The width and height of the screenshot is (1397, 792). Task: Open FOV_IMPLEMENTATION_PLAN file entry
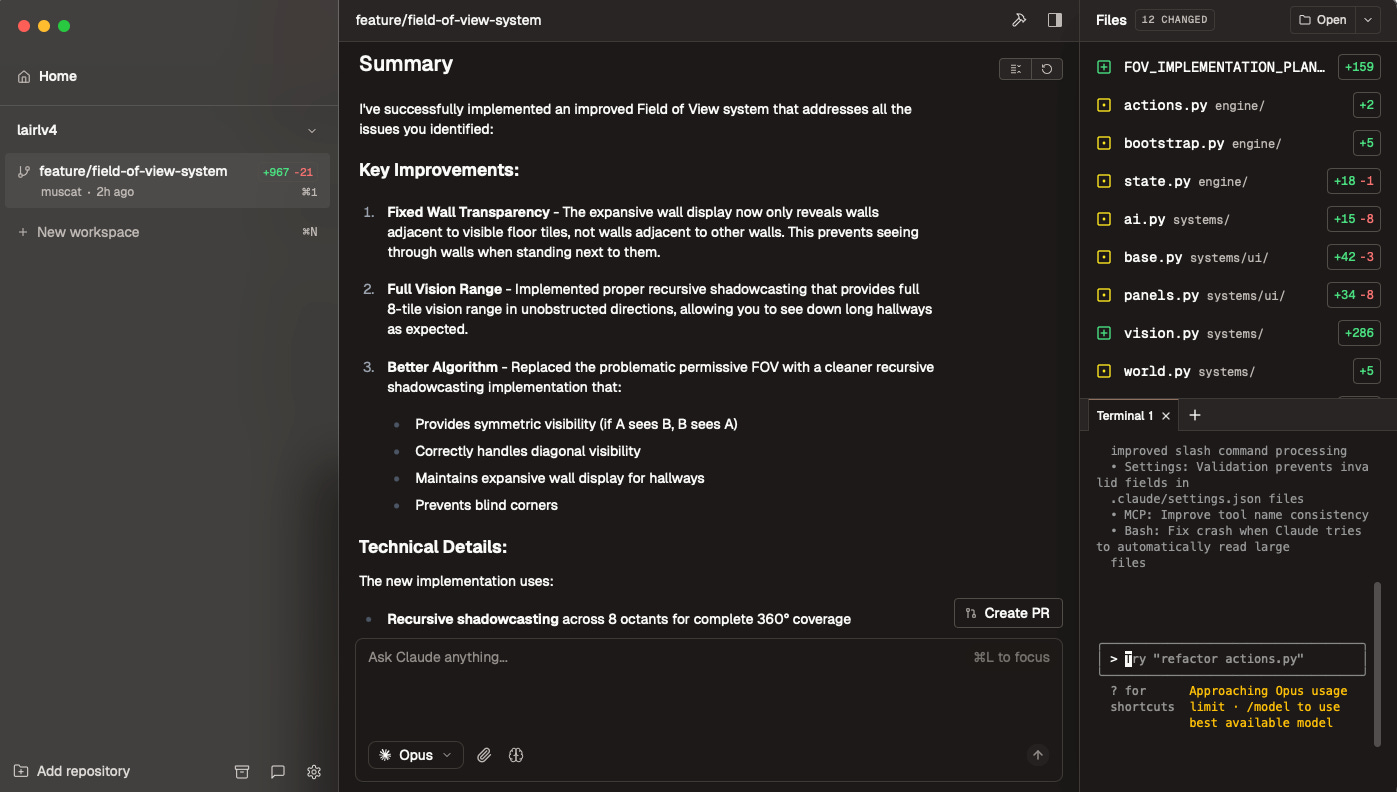pyautogui.click(x=1239, y=67)
